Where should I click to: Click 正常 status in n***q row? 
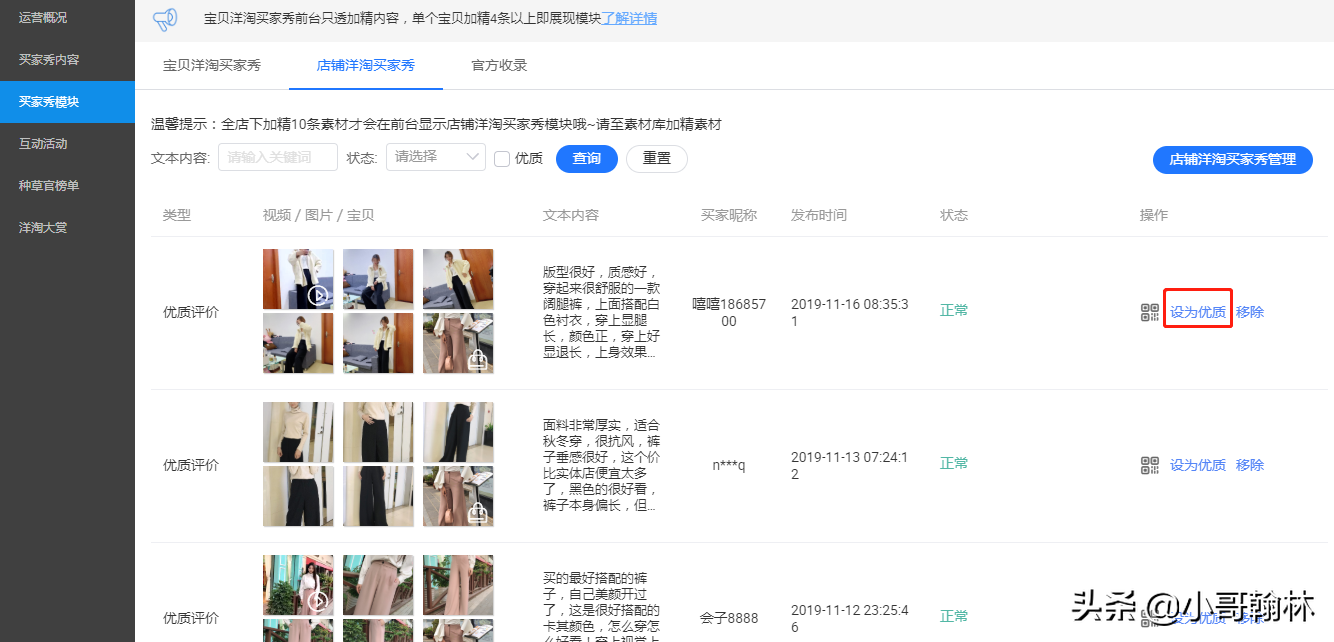954,463
